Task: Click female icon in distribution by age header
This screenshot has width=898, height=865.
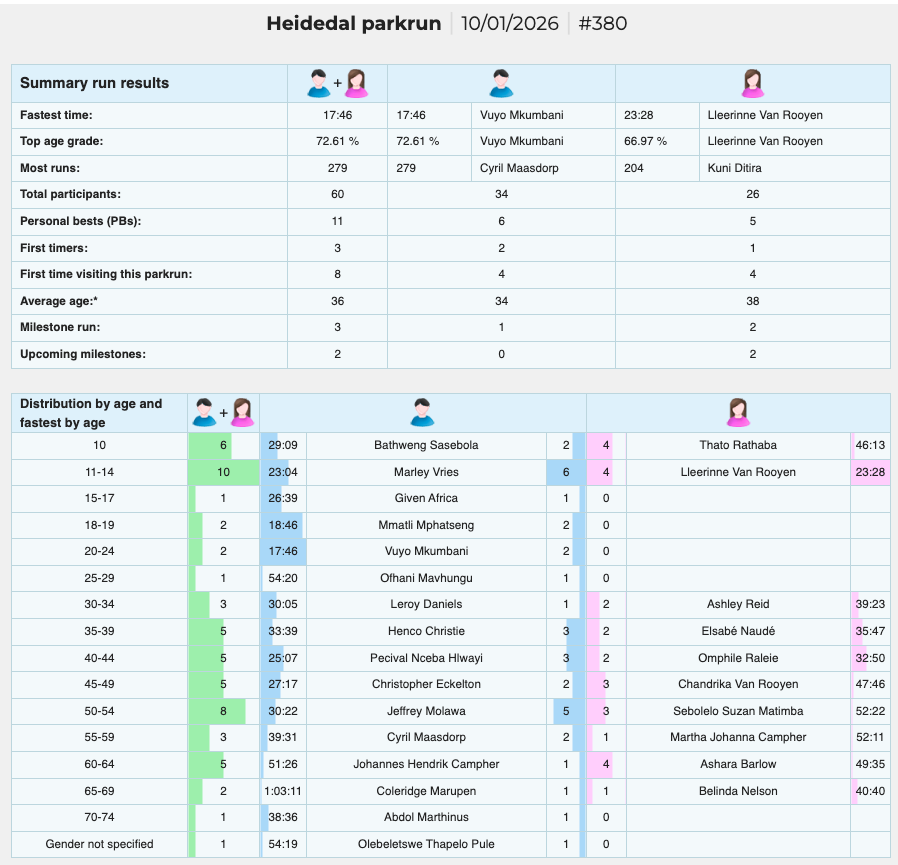Action: coord(738,412)
